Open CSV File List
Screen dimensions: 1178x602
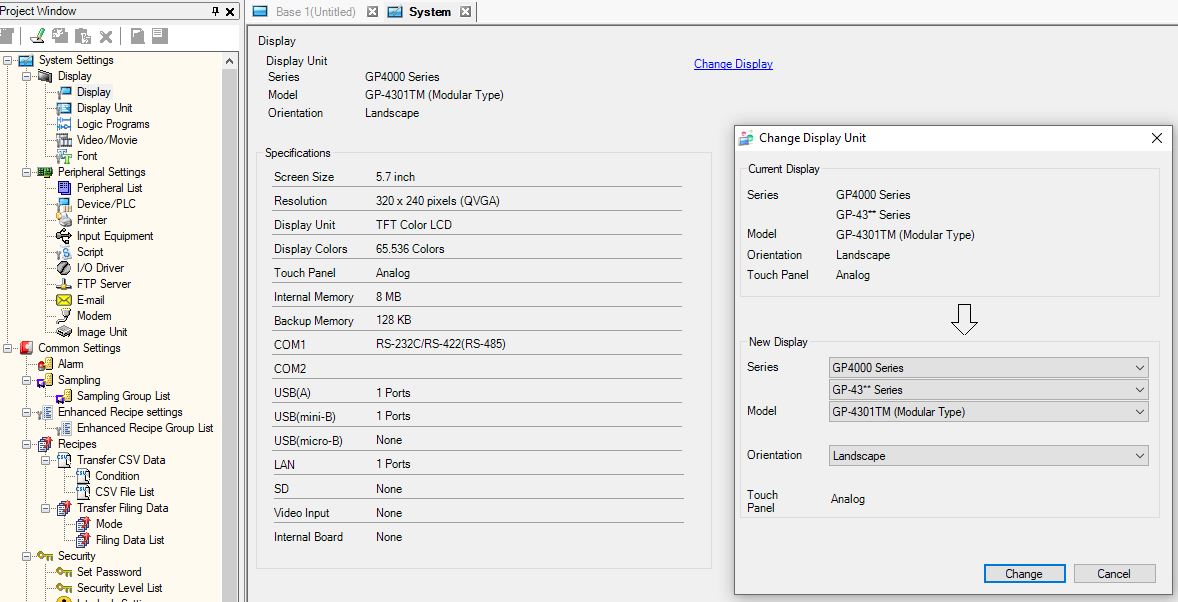point(125,492)
